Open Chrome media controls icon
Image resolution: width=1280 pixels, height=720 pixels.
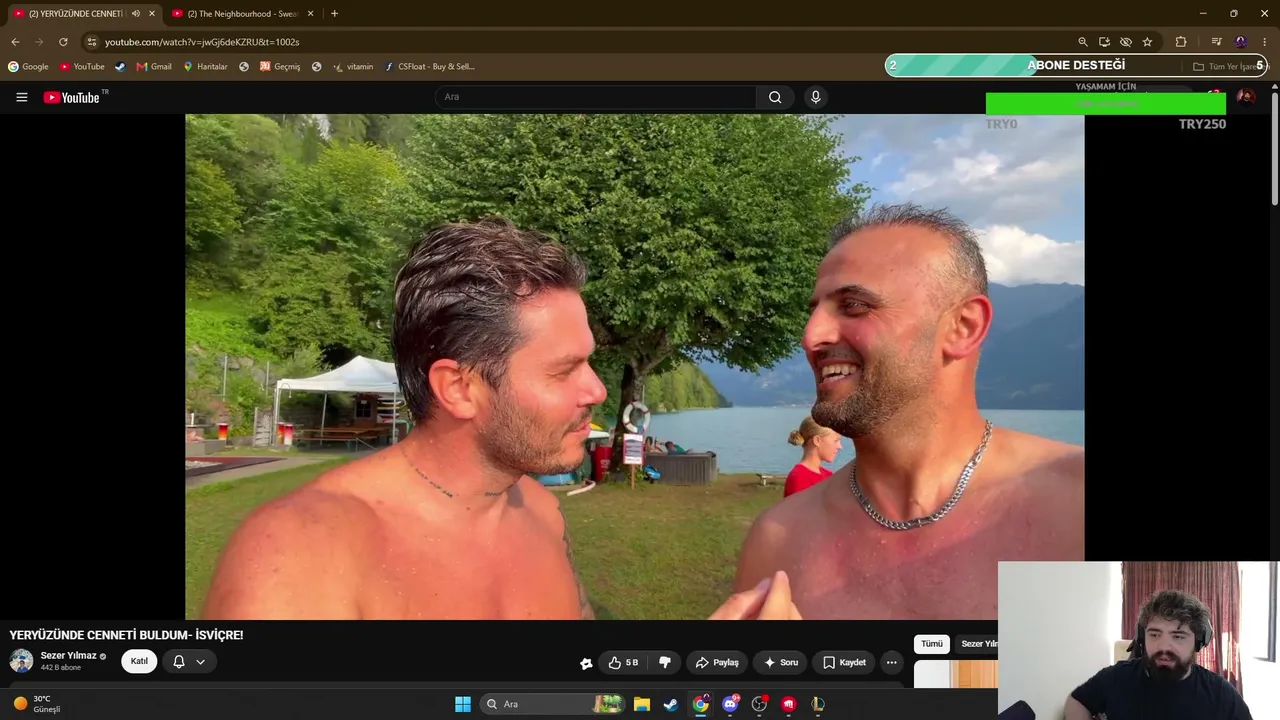pyautogui.click(x=1216, y=42)
